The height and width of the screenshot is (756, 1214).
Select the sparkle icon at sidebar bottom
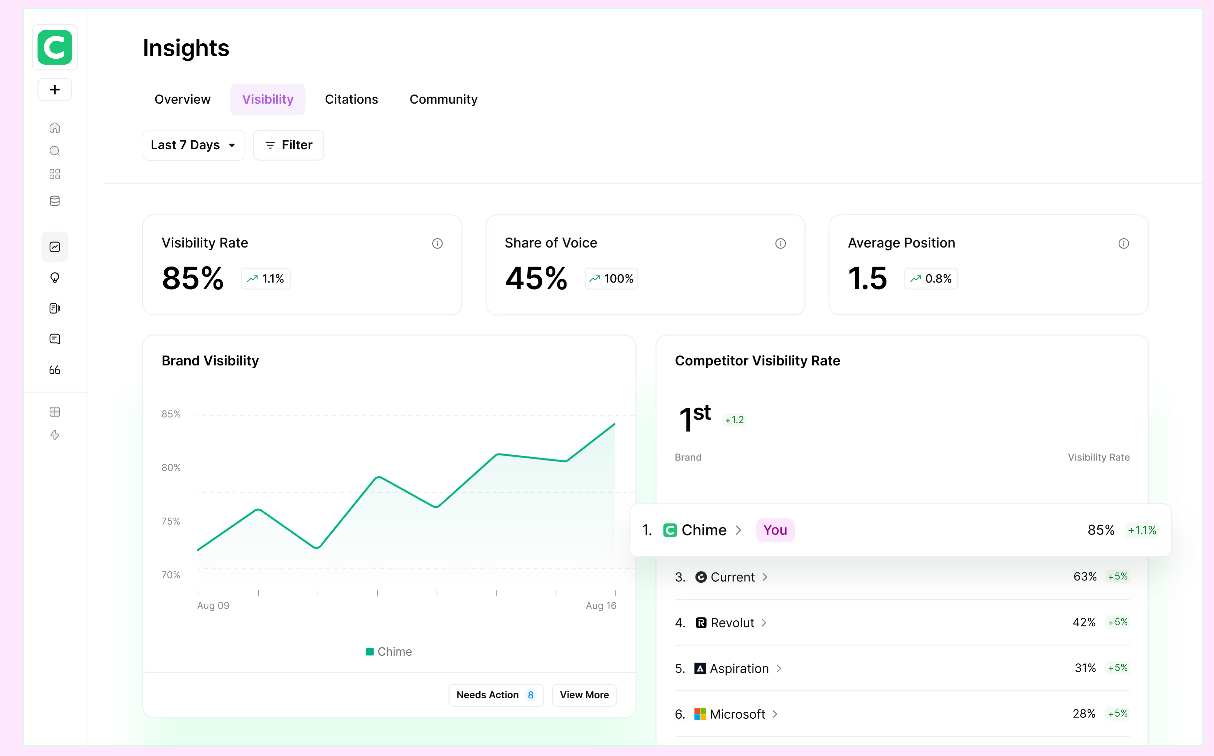(x=55, y=435)
